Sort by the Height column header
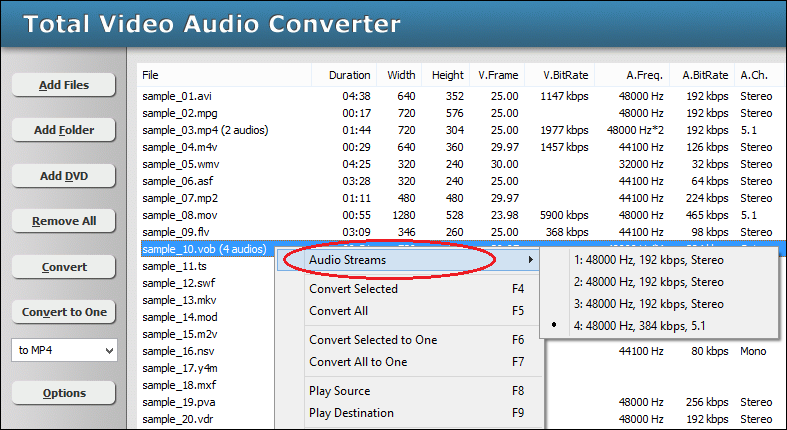The height and width of the screenshot is (430, 787). 446,75
